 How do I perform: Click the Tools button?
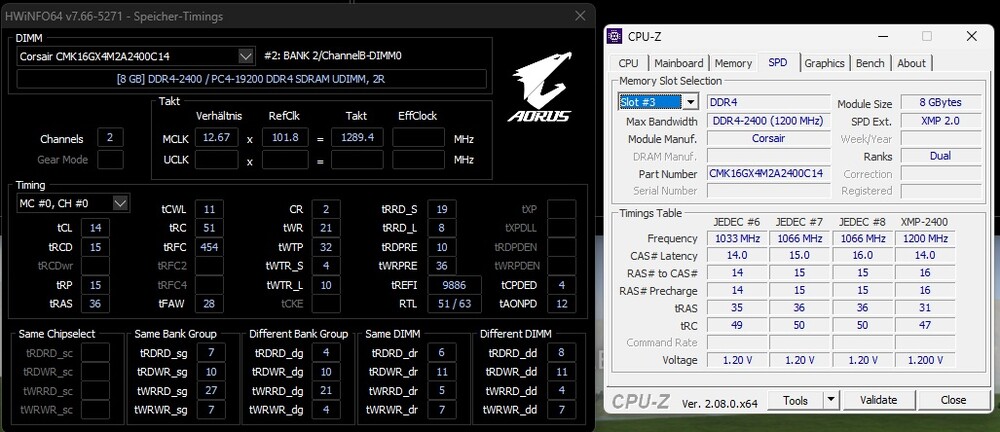795,400
